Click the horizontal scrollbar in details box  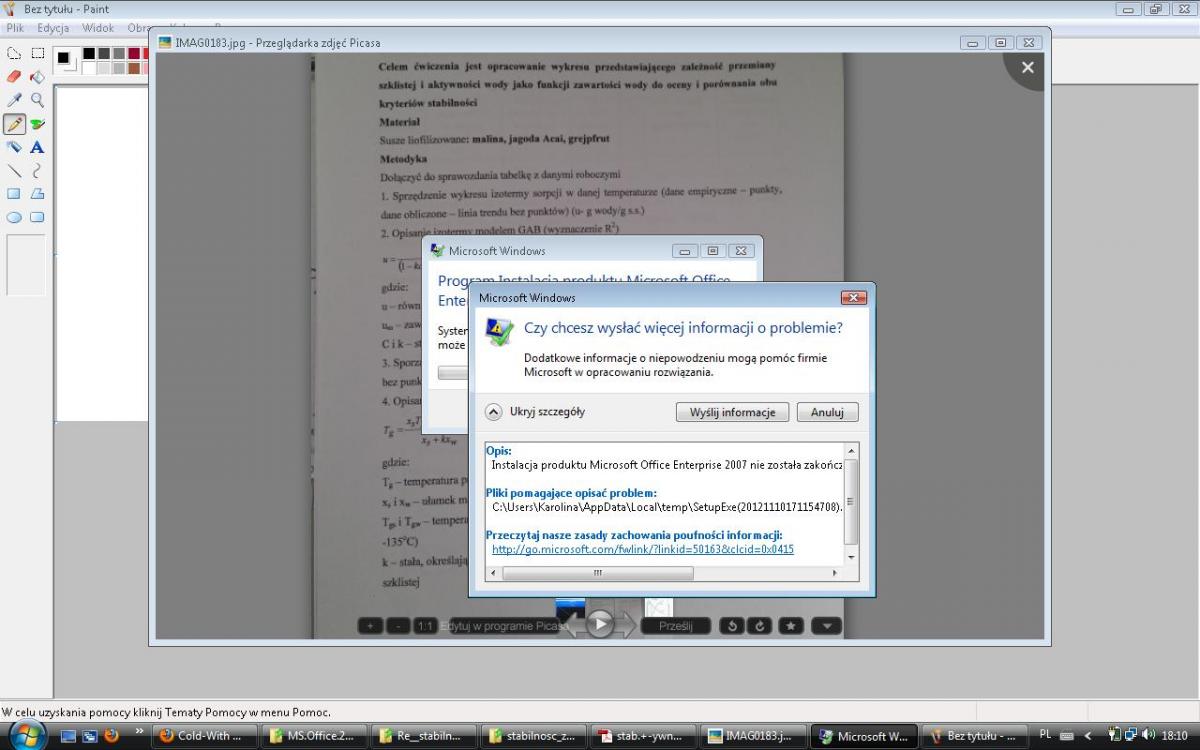(597, 573)
